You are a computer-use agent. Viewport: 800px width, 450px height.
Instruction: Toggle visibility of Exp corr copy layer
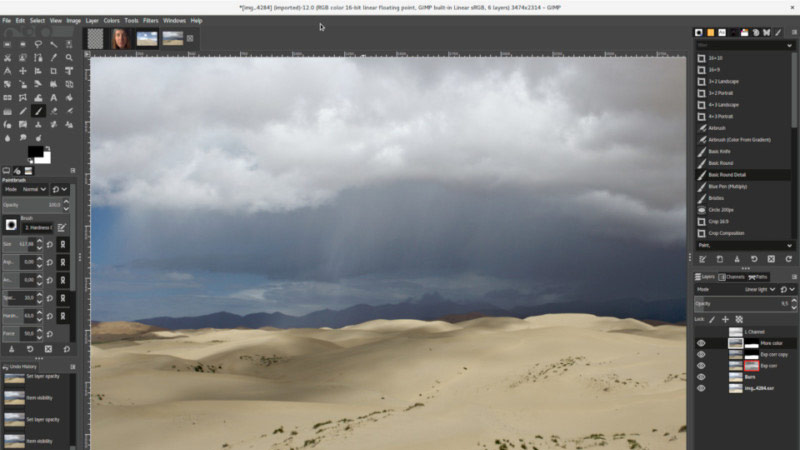click(x=700, y=354)
